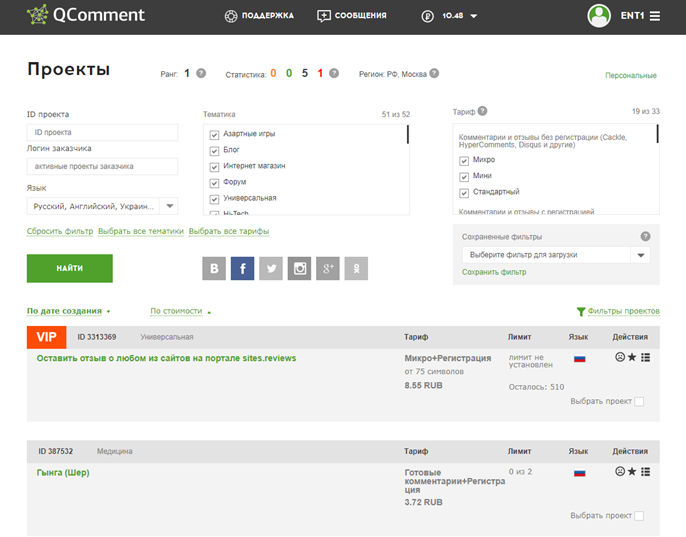The height and width of the screenshot is (537, 686).
Task: Click the Google Plus icon
Action: 328,268
